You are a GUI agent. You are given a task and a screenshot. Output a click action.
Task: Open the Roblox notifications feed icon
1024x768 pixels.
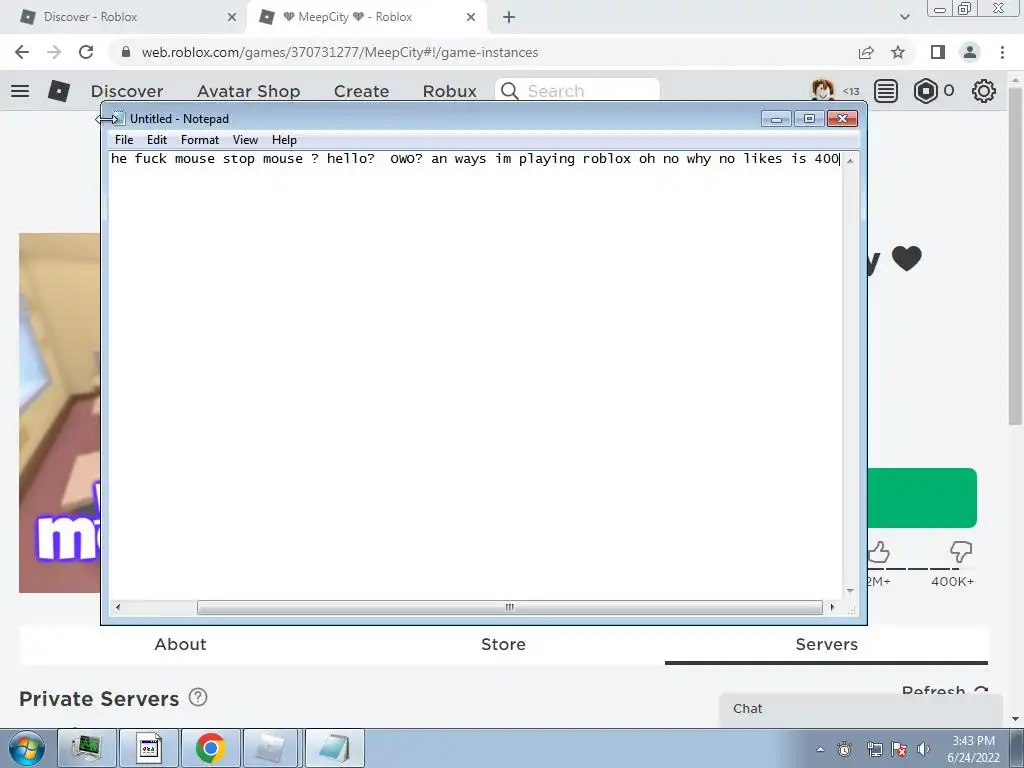[x=886, y=91]
